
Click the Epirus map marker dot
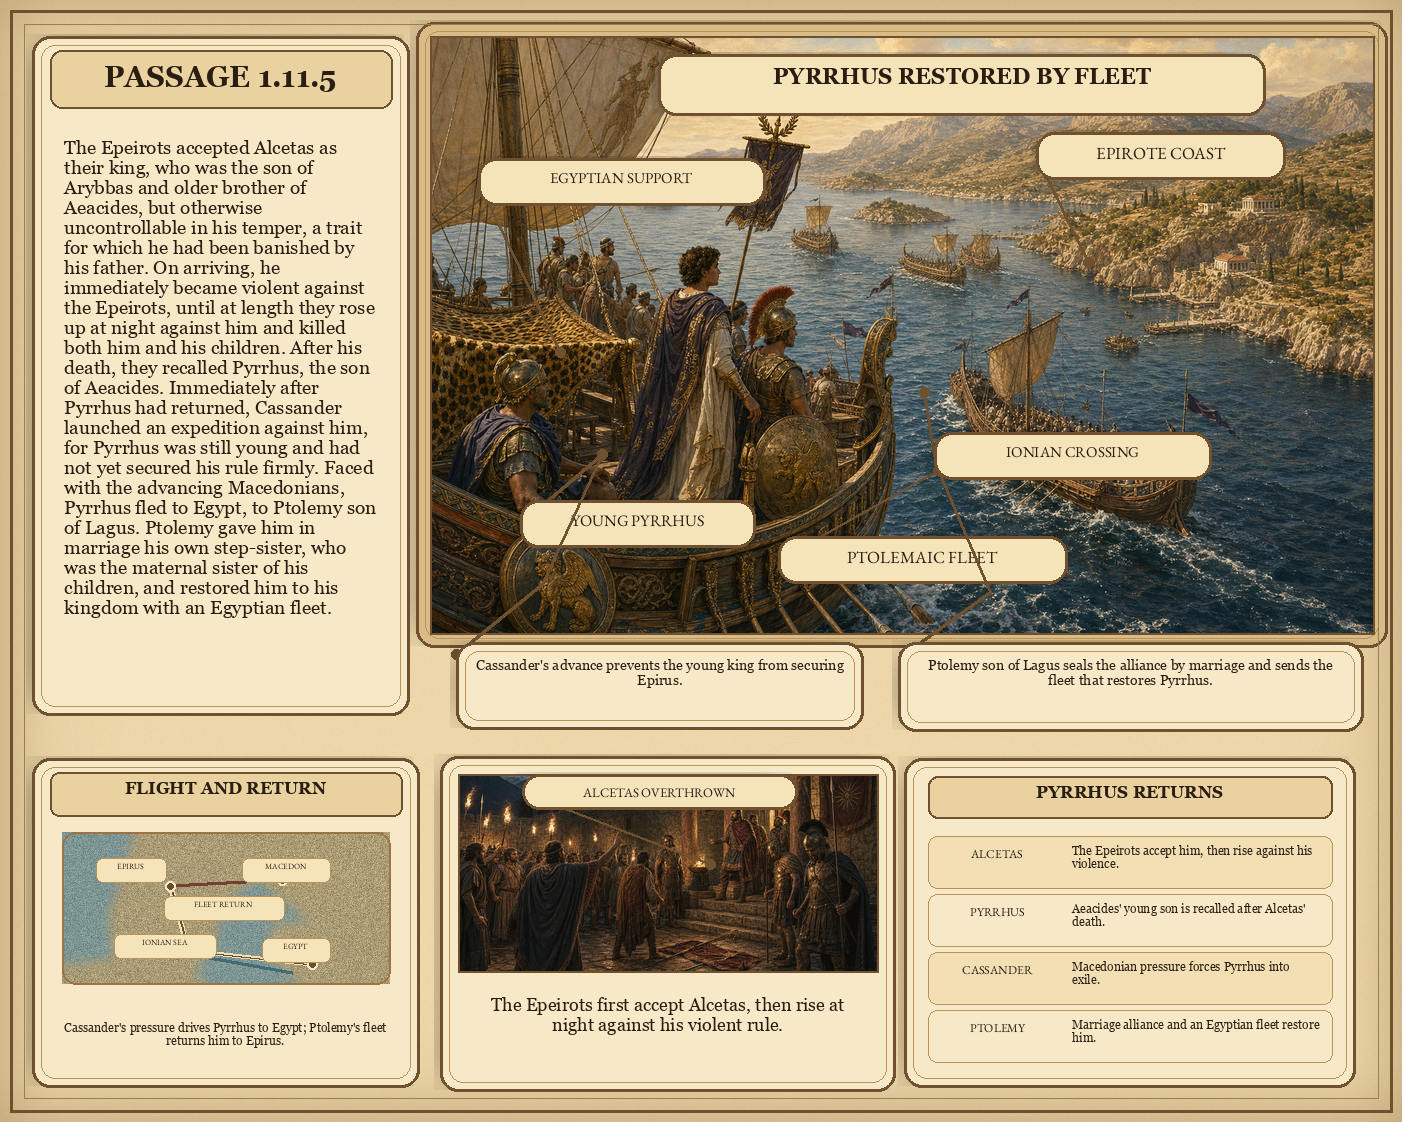coord(171,887)
